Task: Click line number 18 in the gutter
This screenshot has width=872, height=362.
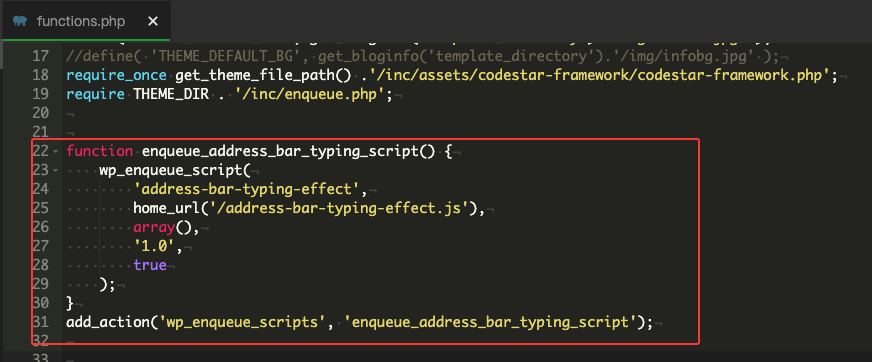Action: [41, 76]
